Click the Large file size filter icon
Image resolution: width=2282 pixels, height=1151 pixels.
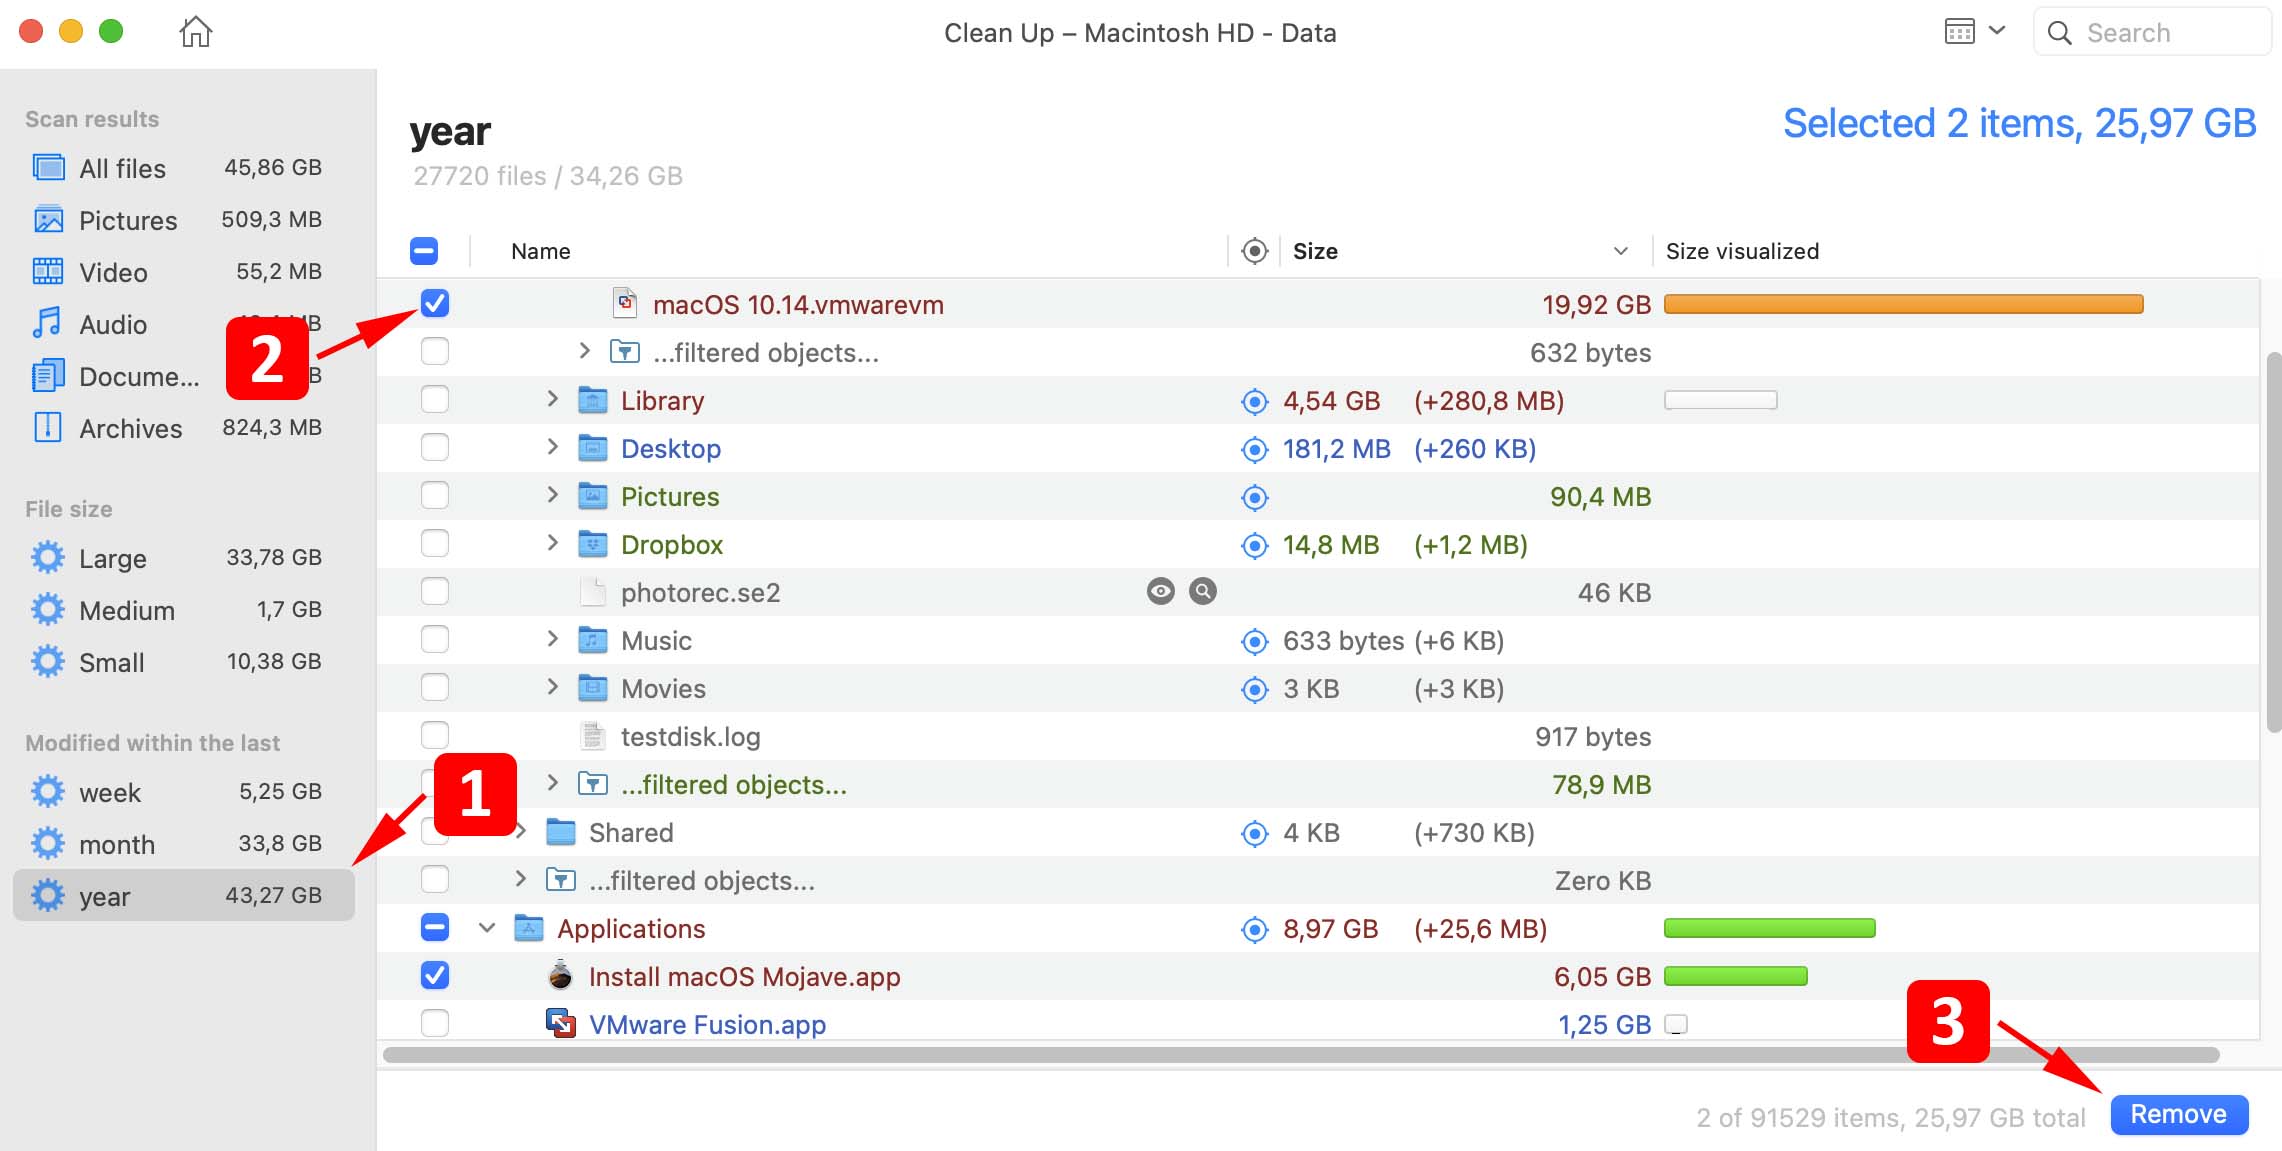pyautogui.click(x=48, y=556)
